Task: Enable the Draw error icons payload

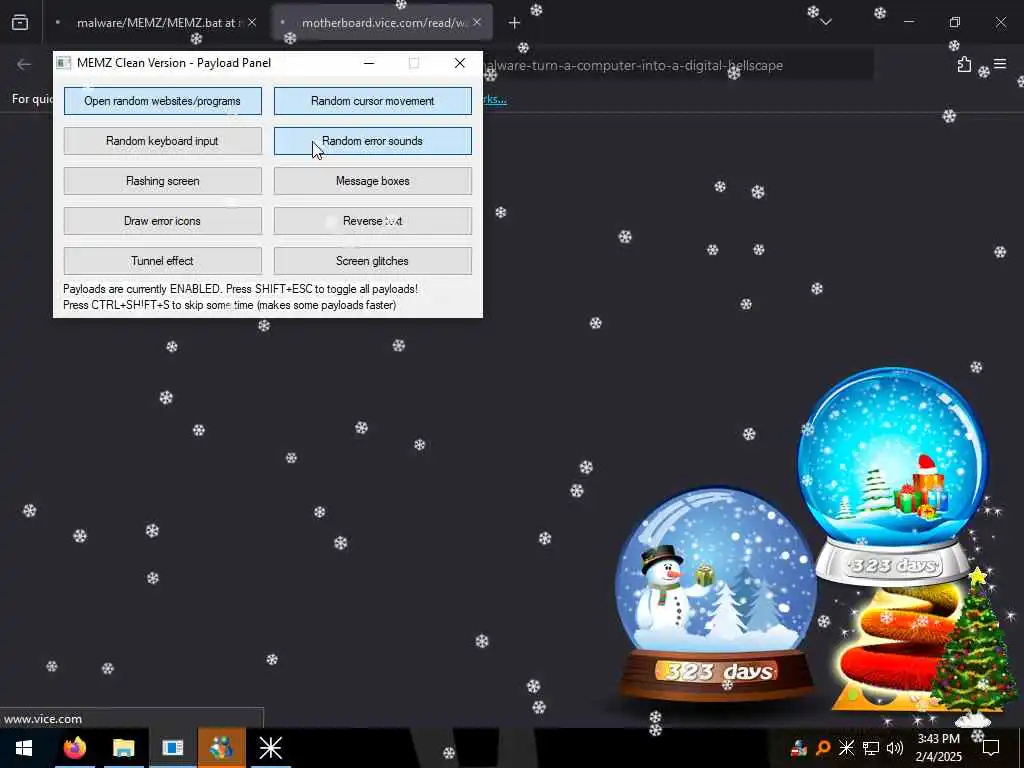Action: (x=163, y=221)
